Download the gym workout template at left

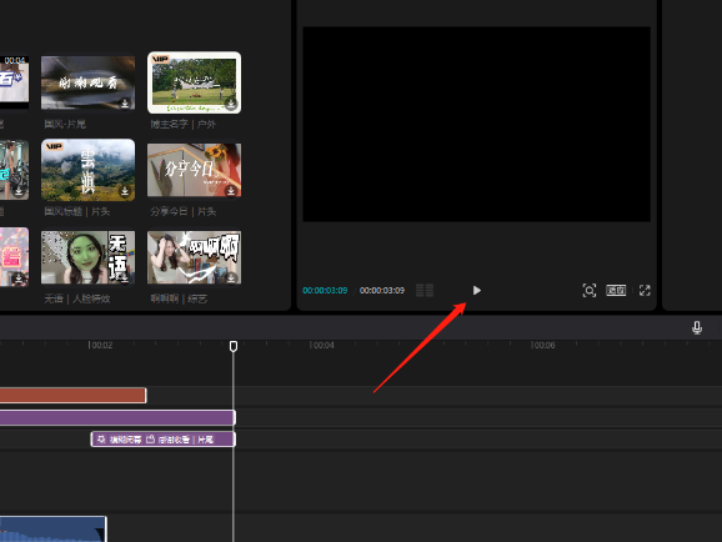point(18,191)
